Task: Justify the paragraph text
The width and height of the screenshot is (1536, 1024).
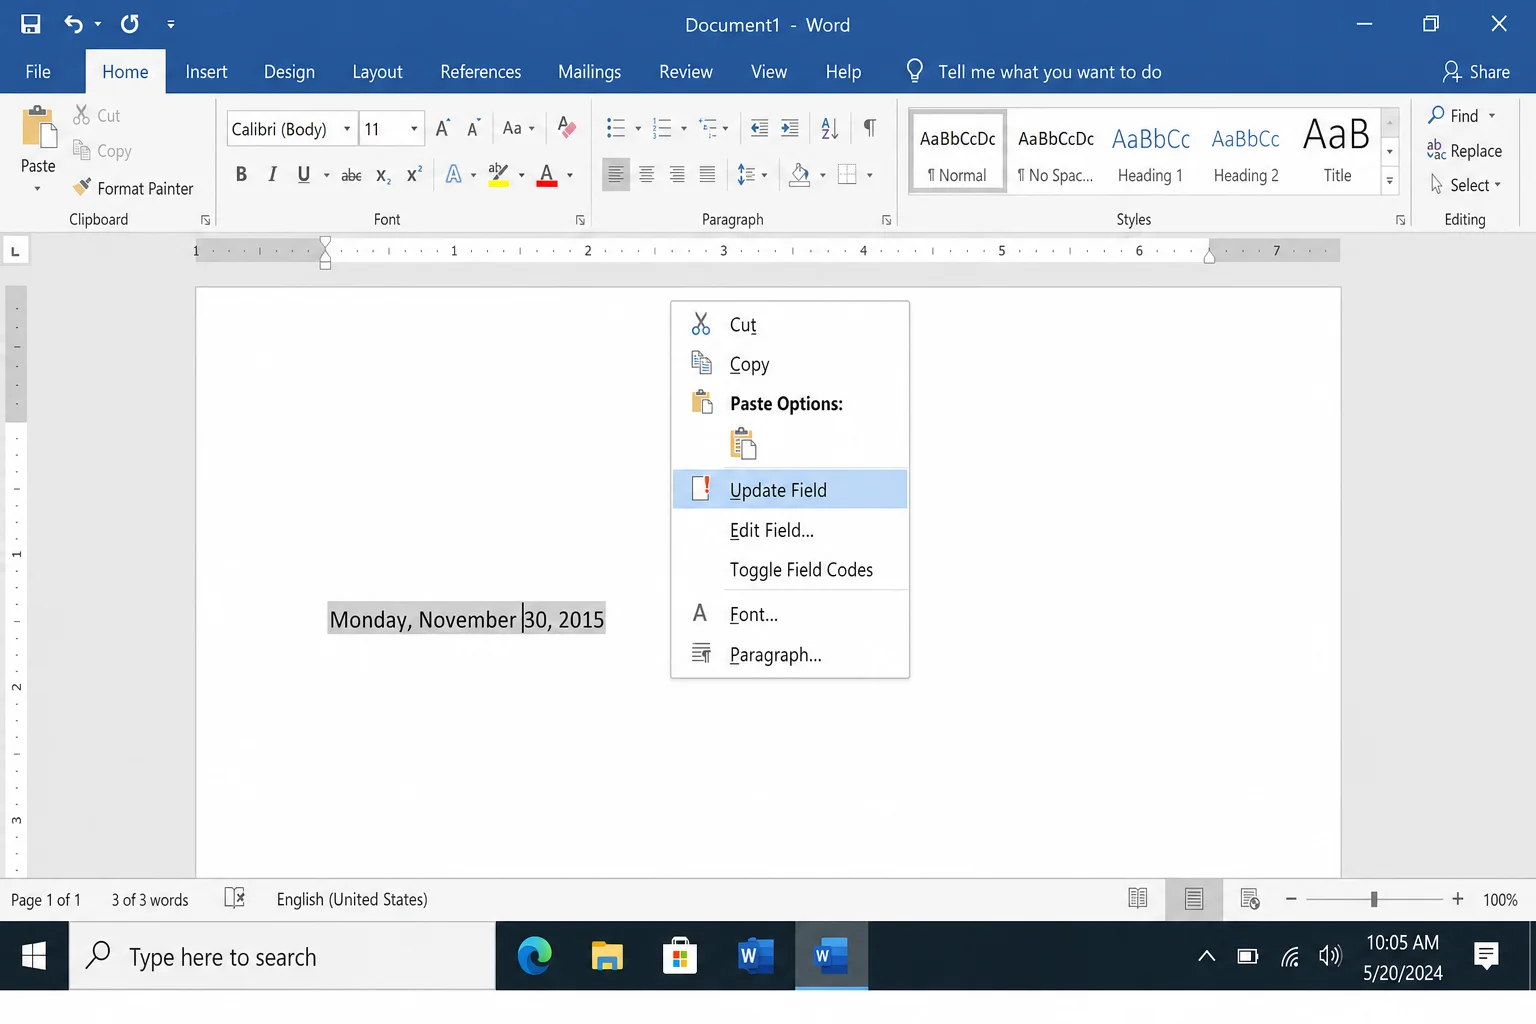Action: (707, 175)
